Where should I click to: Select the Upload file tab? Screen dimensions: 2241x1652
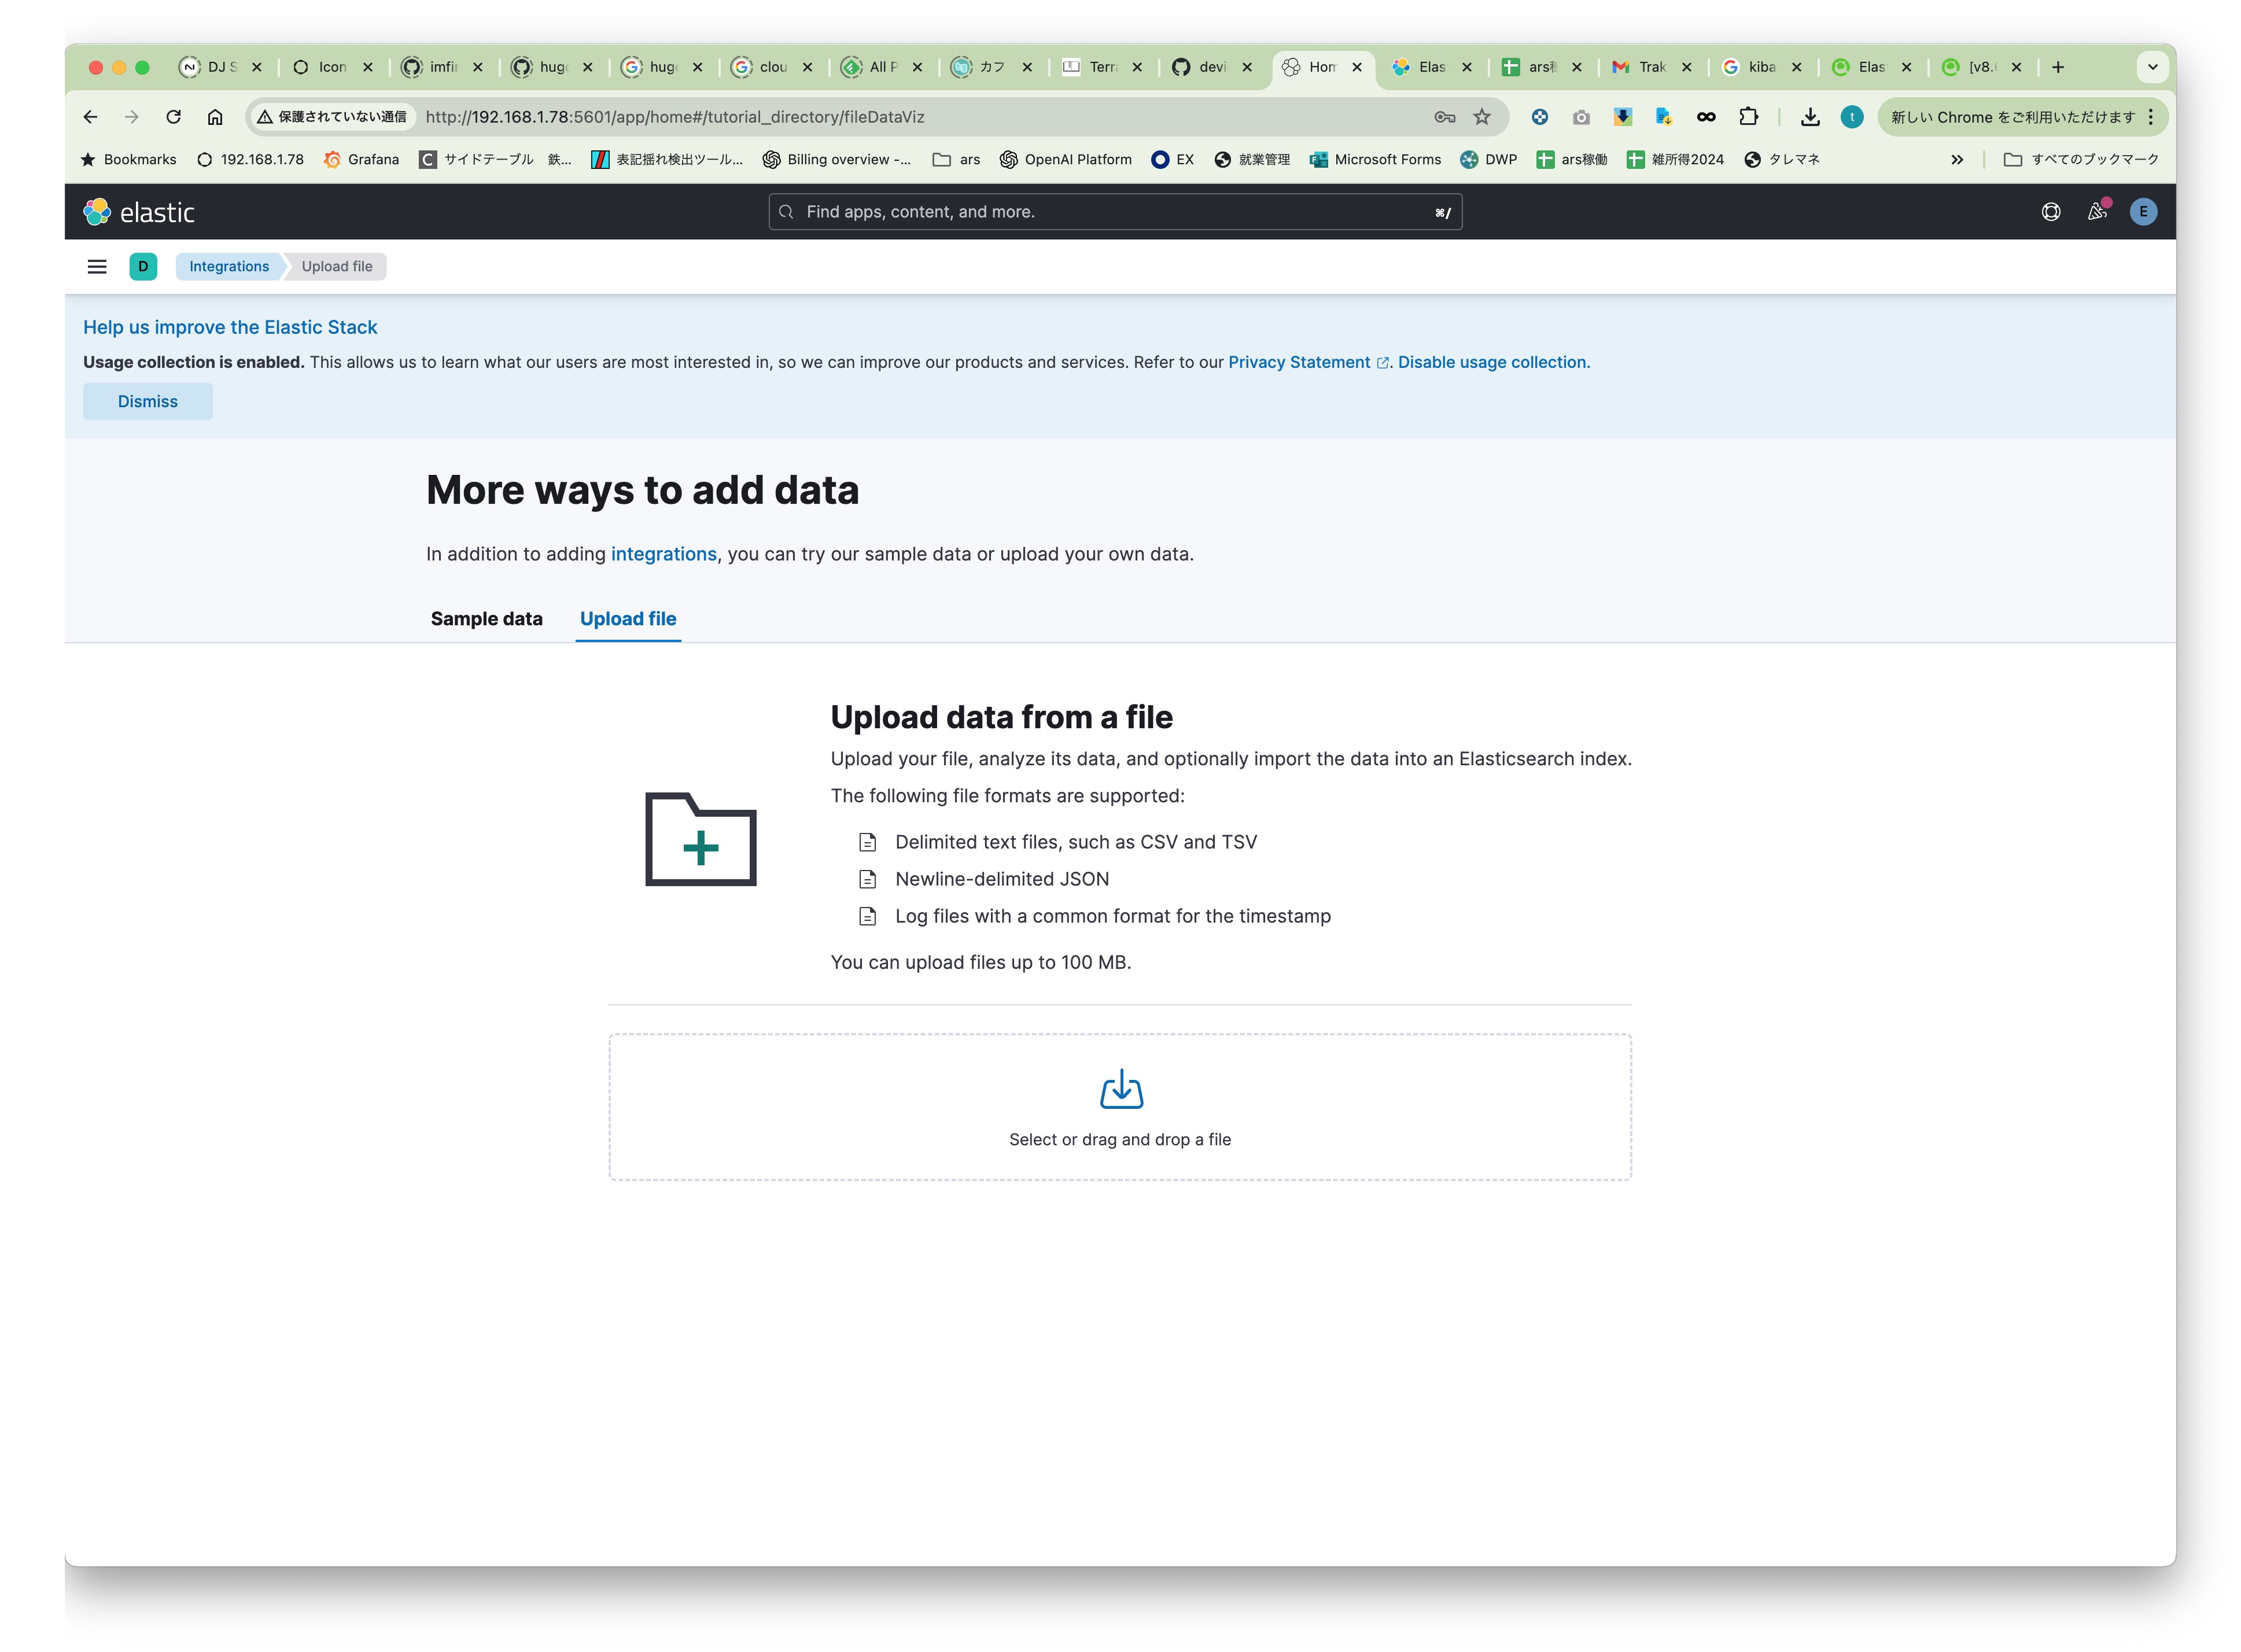click(x=627, y=619)
